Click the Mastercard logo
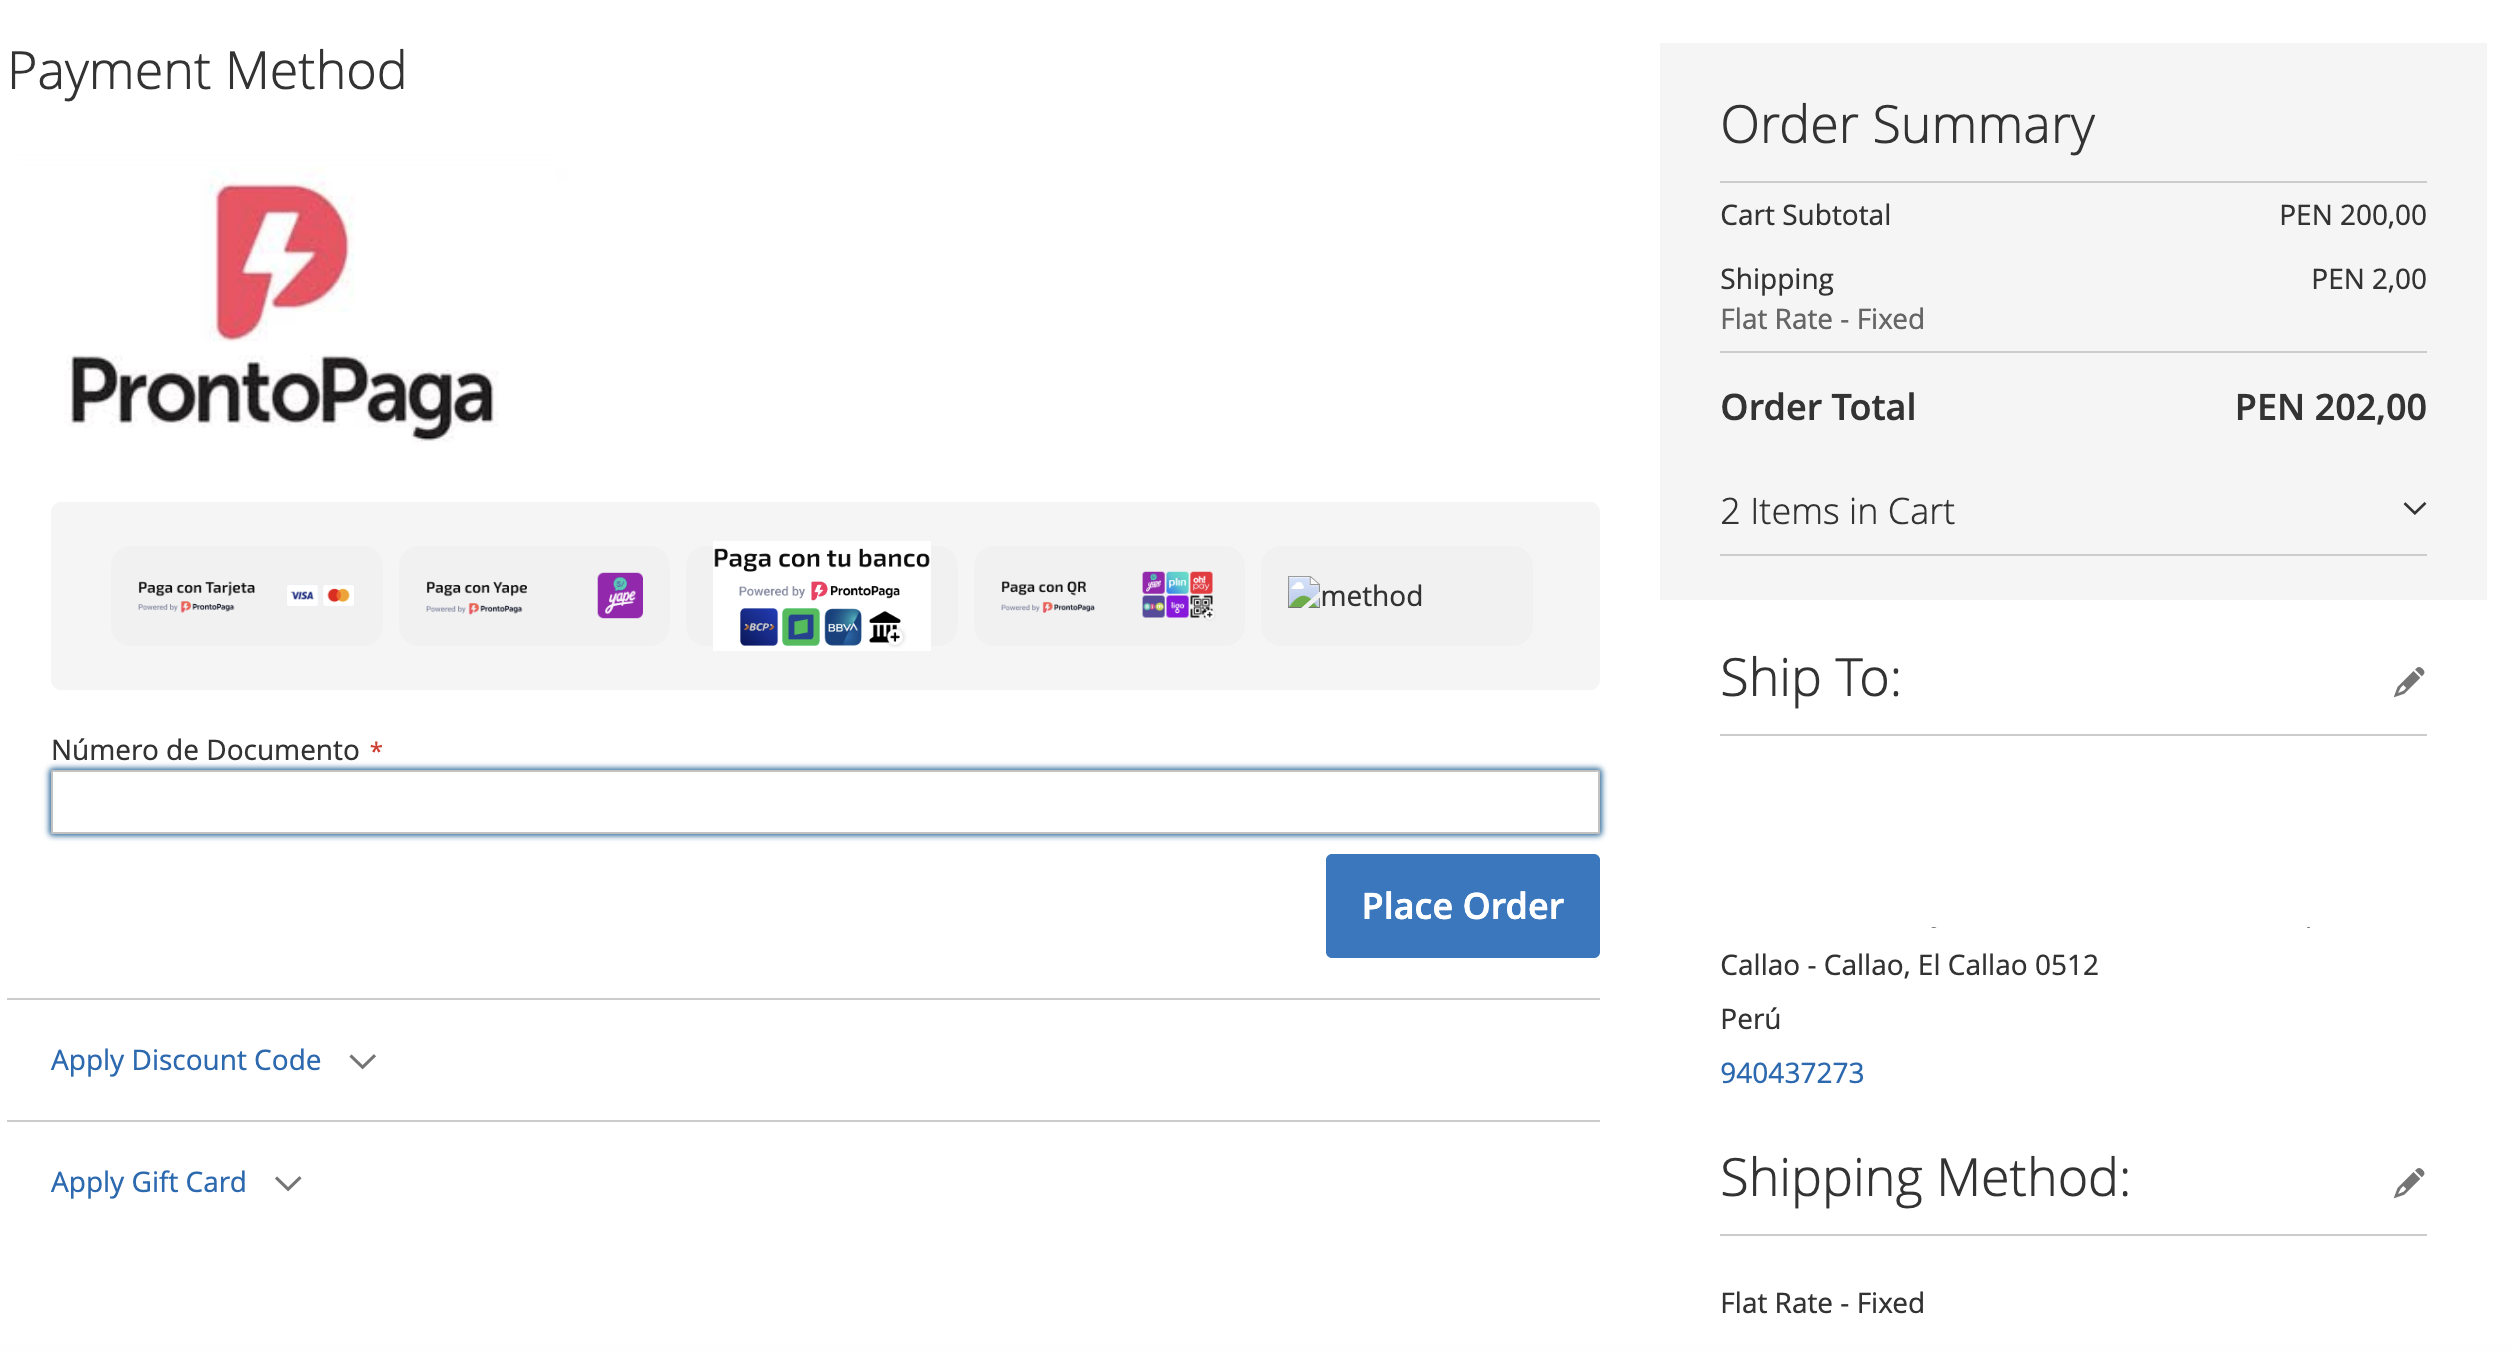The width and height of the screenshot is (2512, 1352). coord(339,595)
